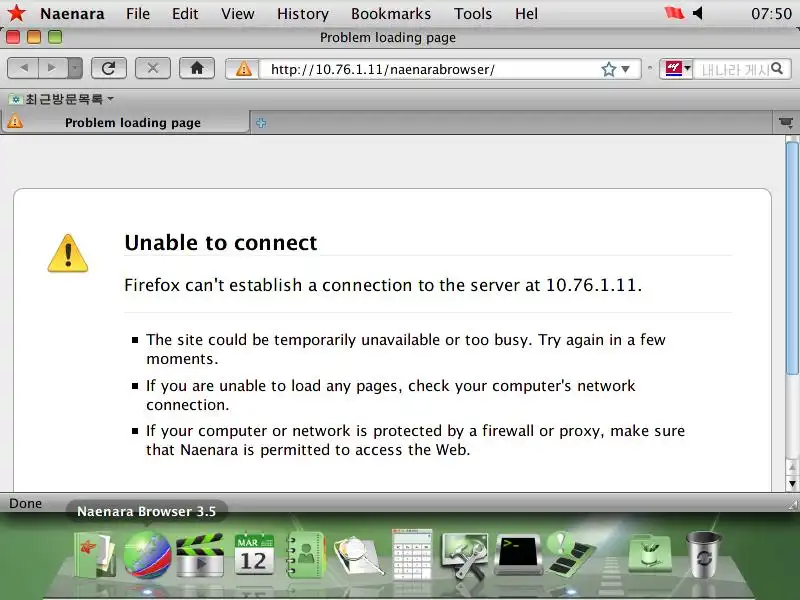Open the Tools menu
Screen dimensions: 800x600
click(x=472, y=14)
